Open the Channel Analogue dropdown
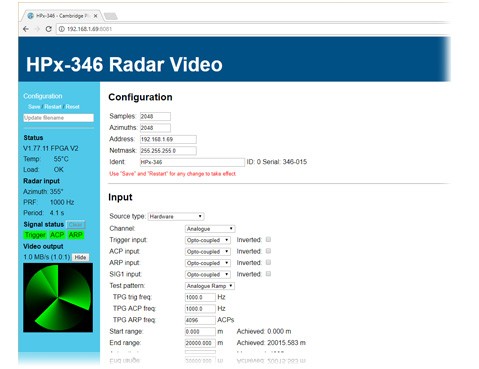The width and height of the screenshot is (479, 369). (210, 229)
